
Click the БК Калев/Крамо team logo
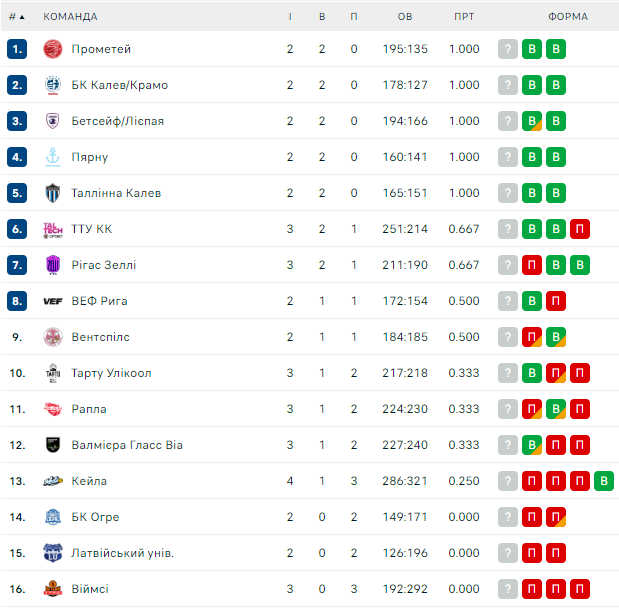click(x=53, y=85)
